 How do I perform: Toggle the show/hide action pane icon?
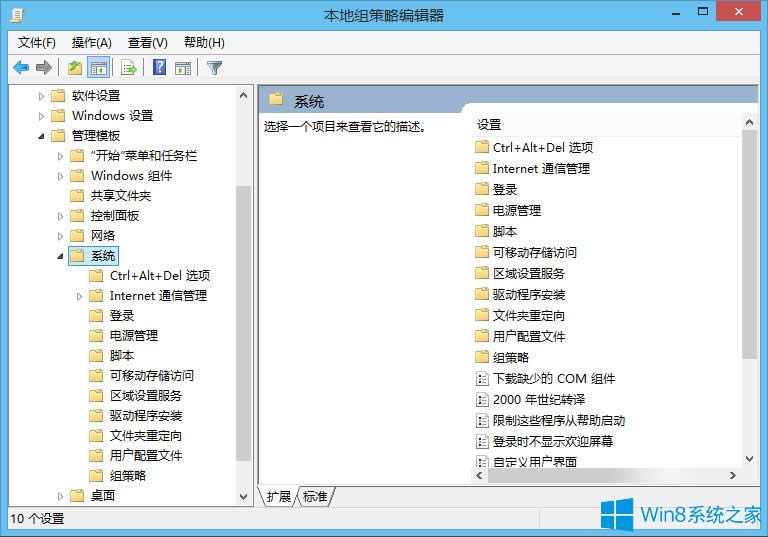coord(183,68)
